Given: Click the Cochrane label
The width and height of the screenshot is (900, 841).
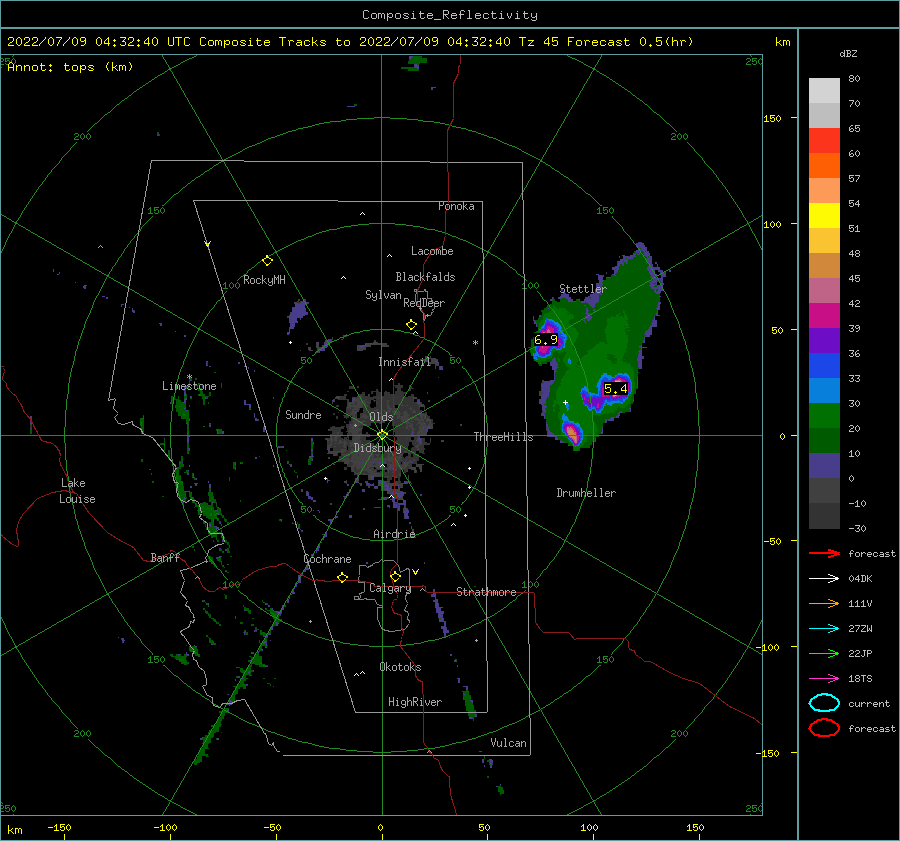Looking at the screenshot, I should 327,559.
